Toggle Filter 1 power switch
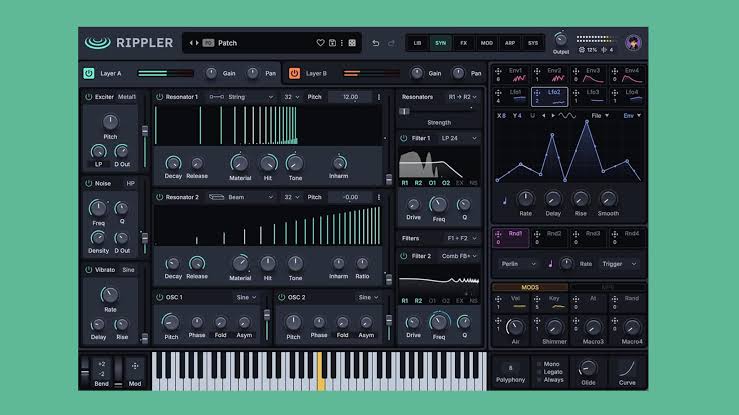 point(403,138)
